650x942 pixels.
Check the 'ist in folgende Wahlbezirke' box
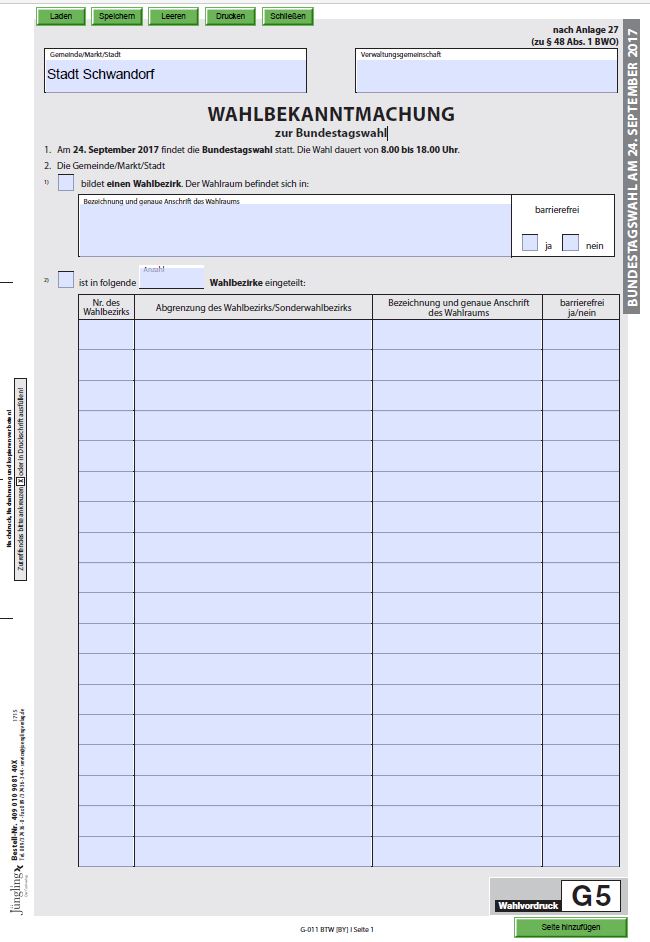(x=66, y=279)
